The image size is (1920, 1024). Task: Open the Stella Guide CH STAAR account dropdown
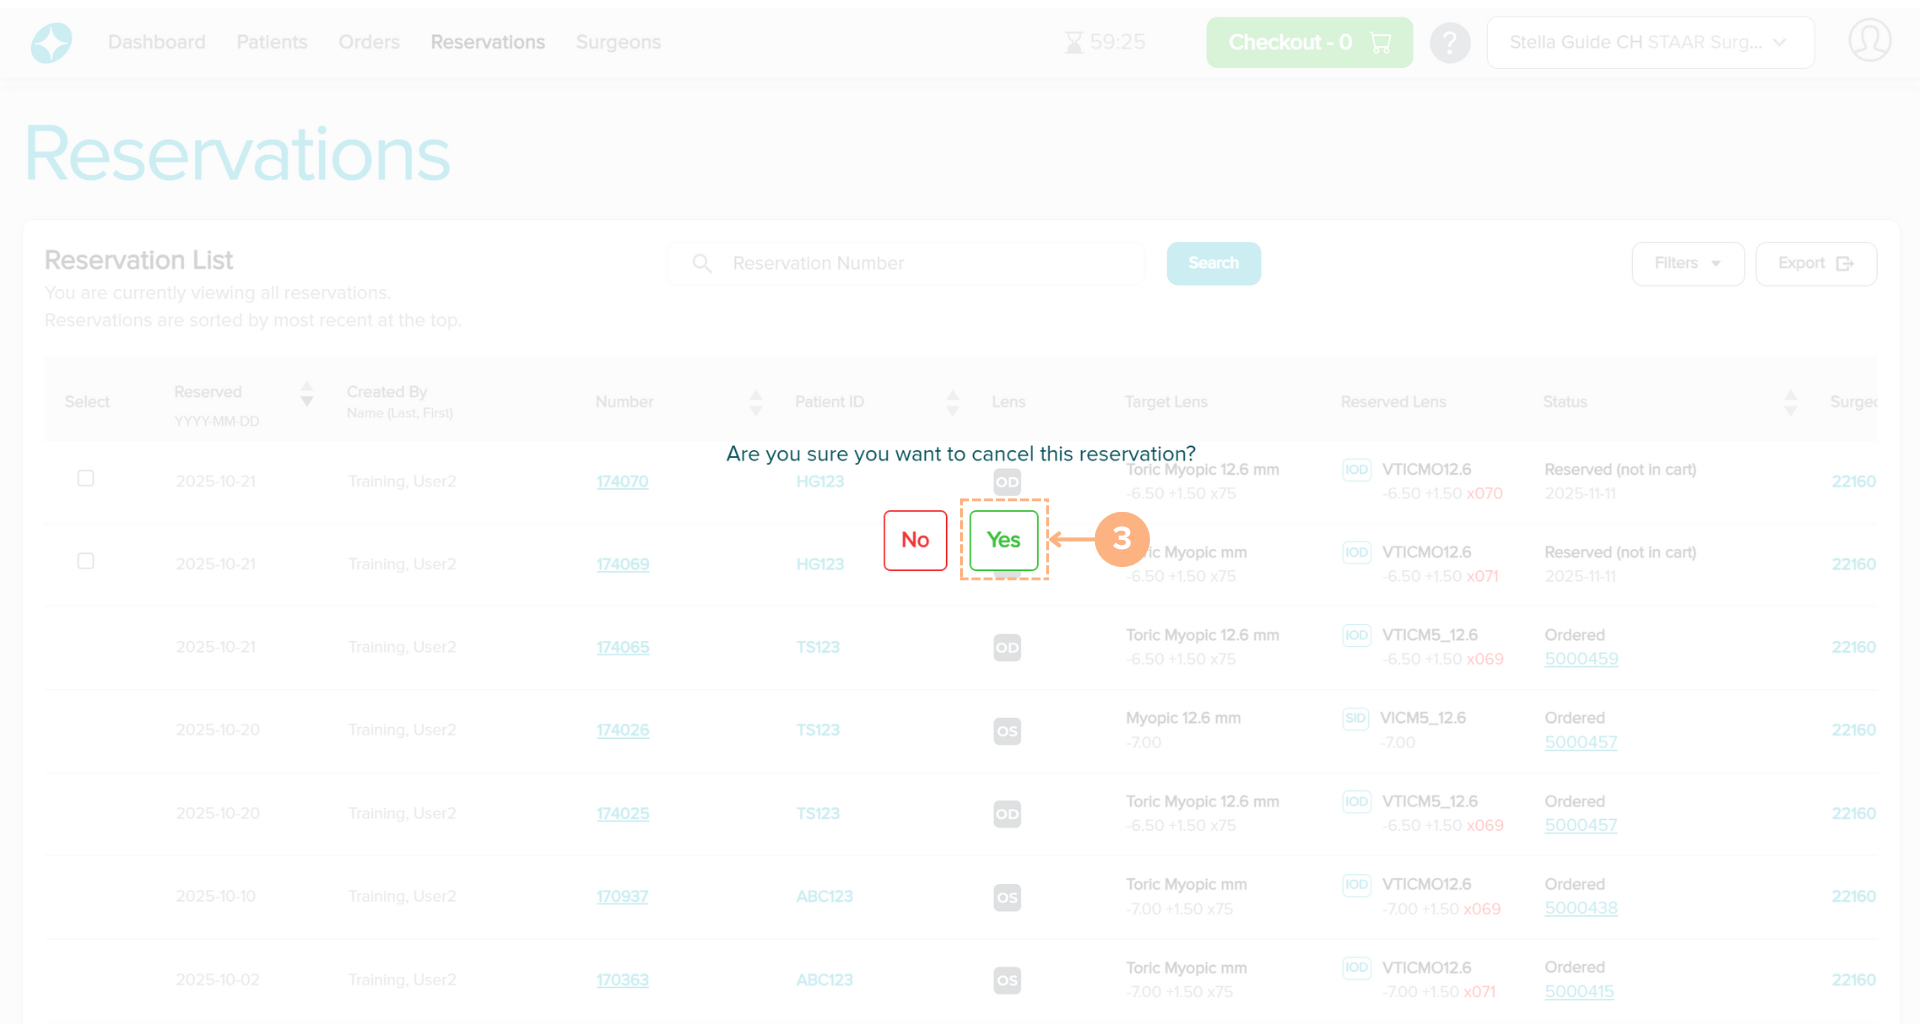click(1649, 43)
